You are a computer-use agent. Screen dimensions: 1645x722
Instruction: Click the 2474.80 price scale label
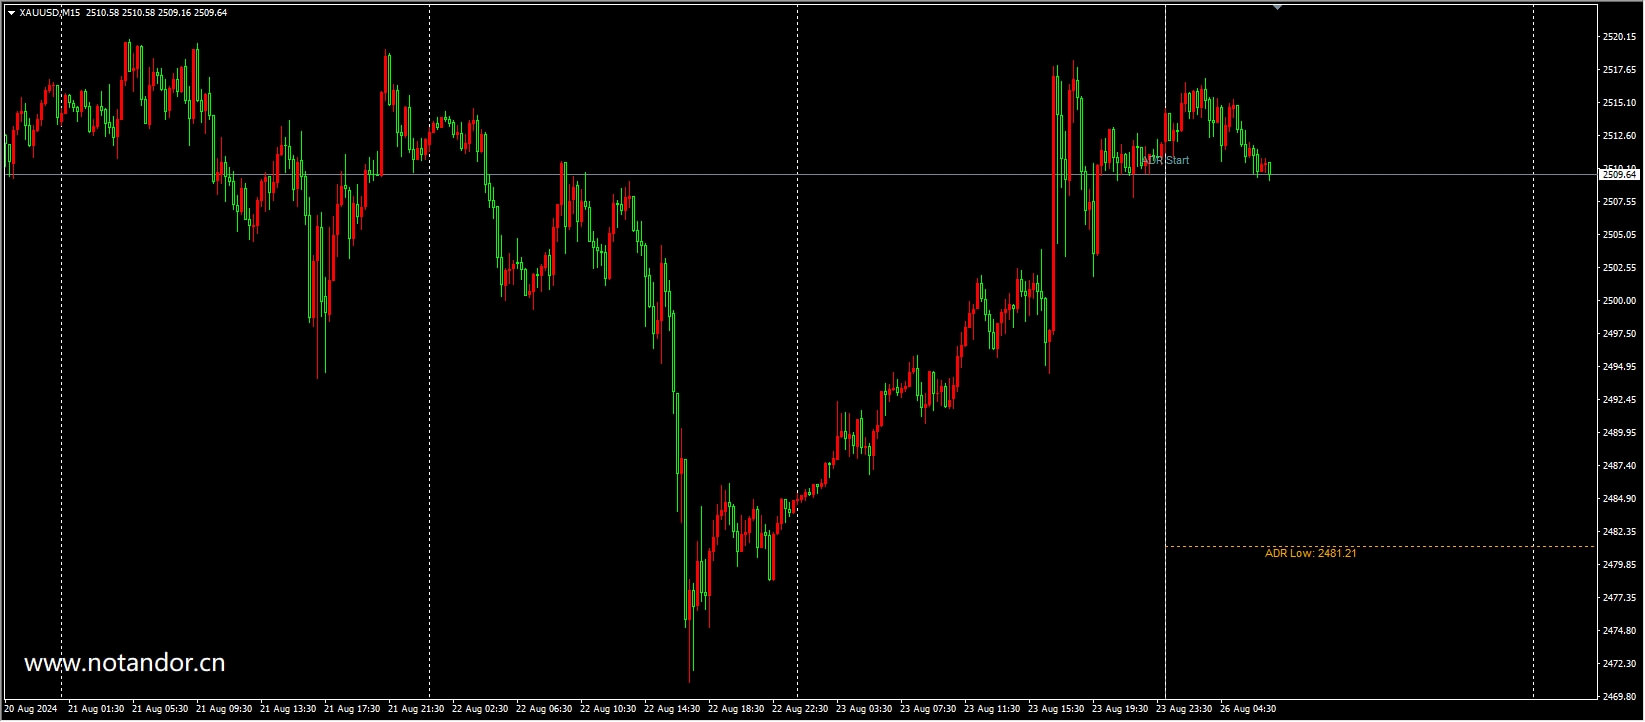tap(1619, 631)
